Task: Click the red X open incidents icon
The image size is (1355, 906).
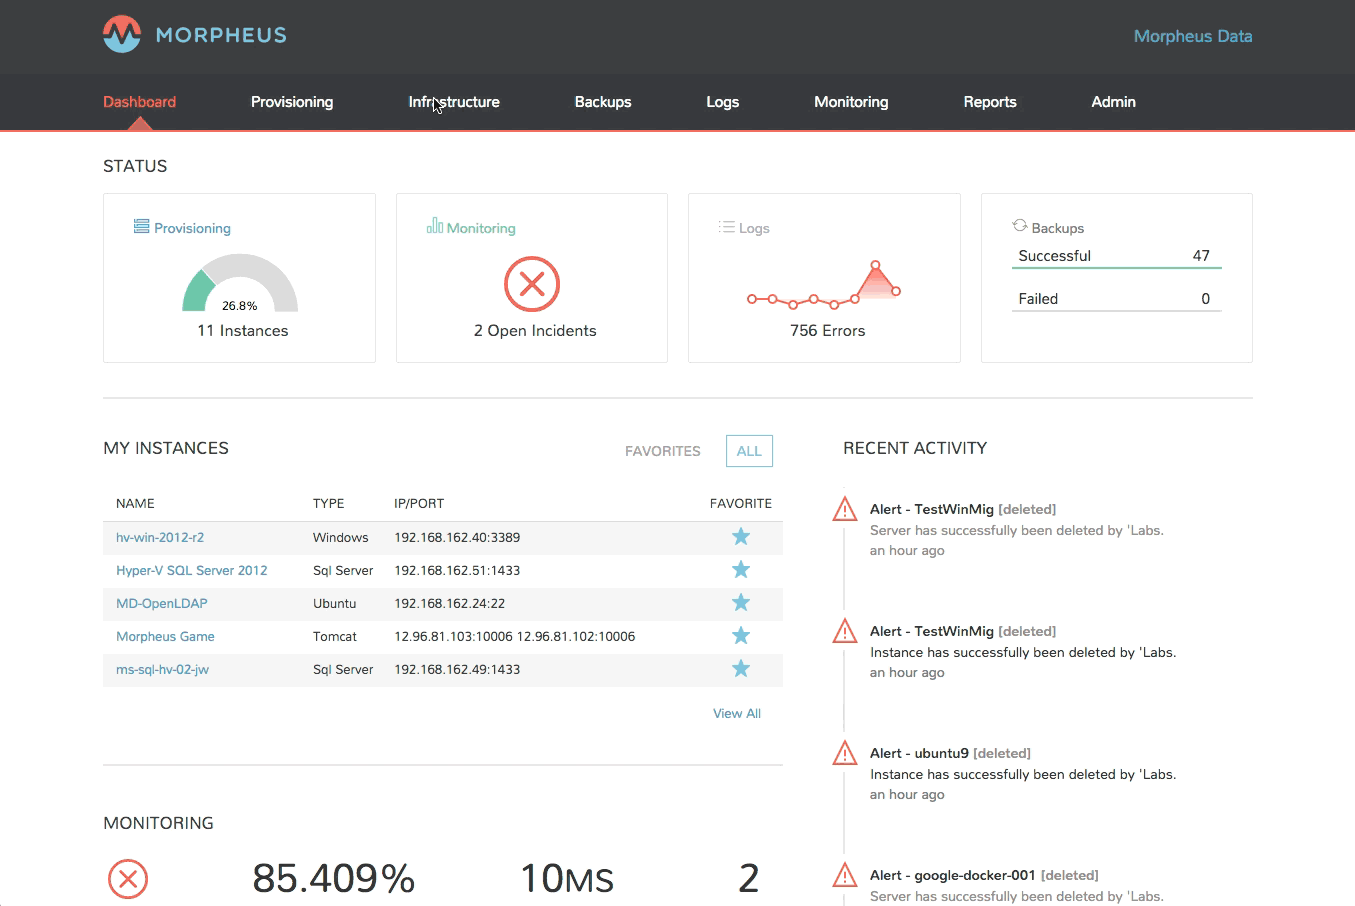Action: 532,284
